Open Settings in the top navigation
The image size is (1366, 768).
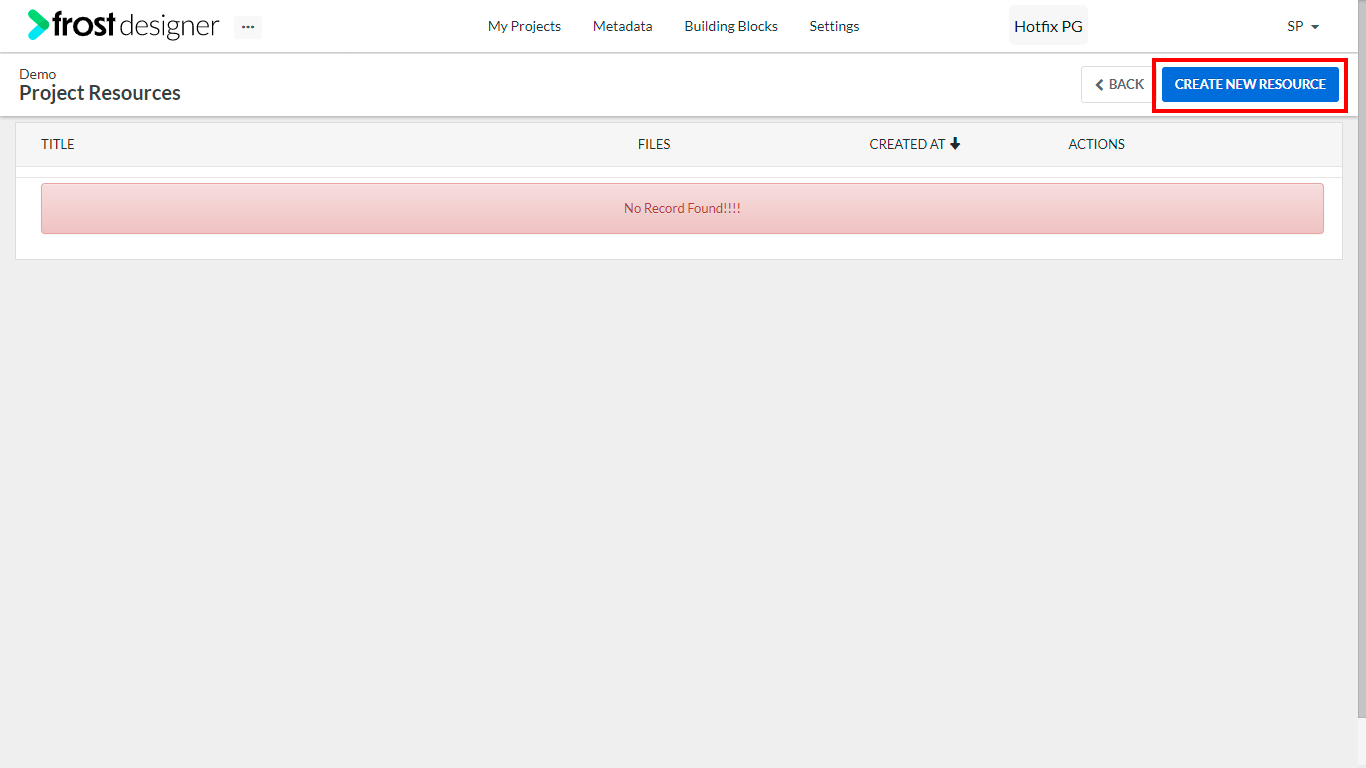pyautogui.click(x=834, y=26)
